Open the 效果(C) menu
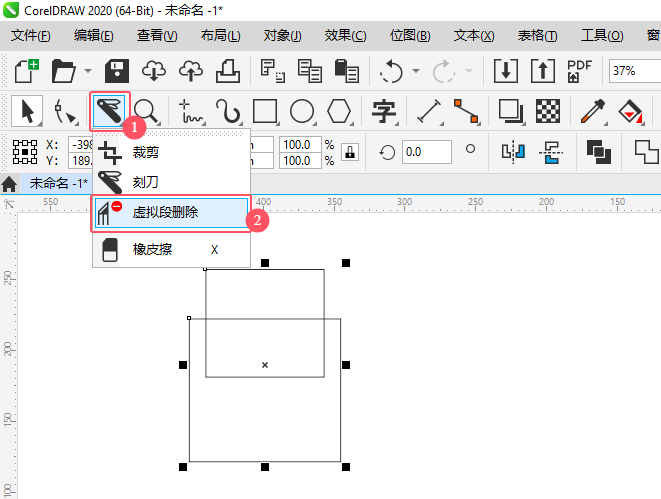The height and width of the screenshot is (499, 661). [x=346, y=35]
